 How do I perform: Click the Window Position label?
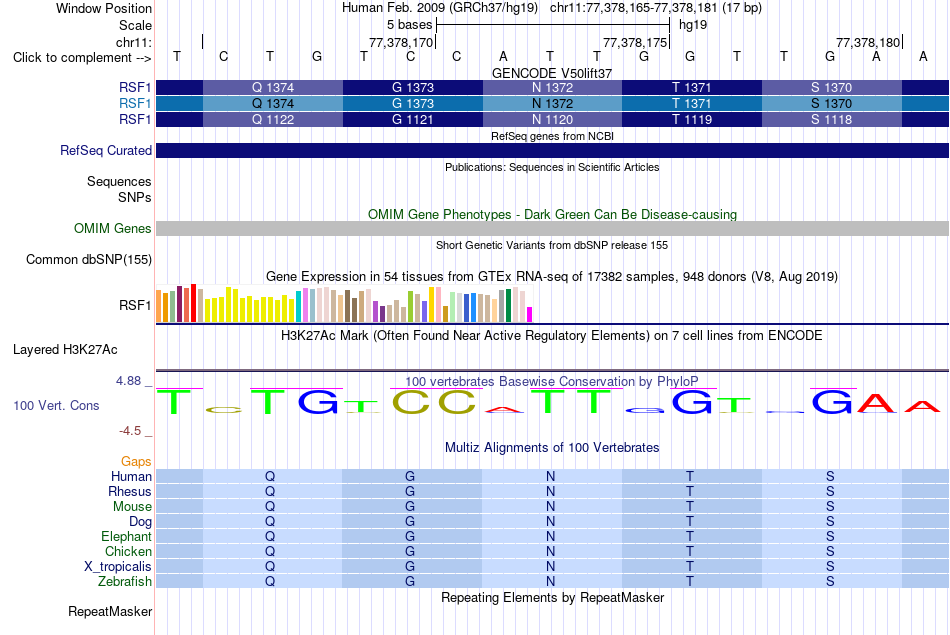104,8
